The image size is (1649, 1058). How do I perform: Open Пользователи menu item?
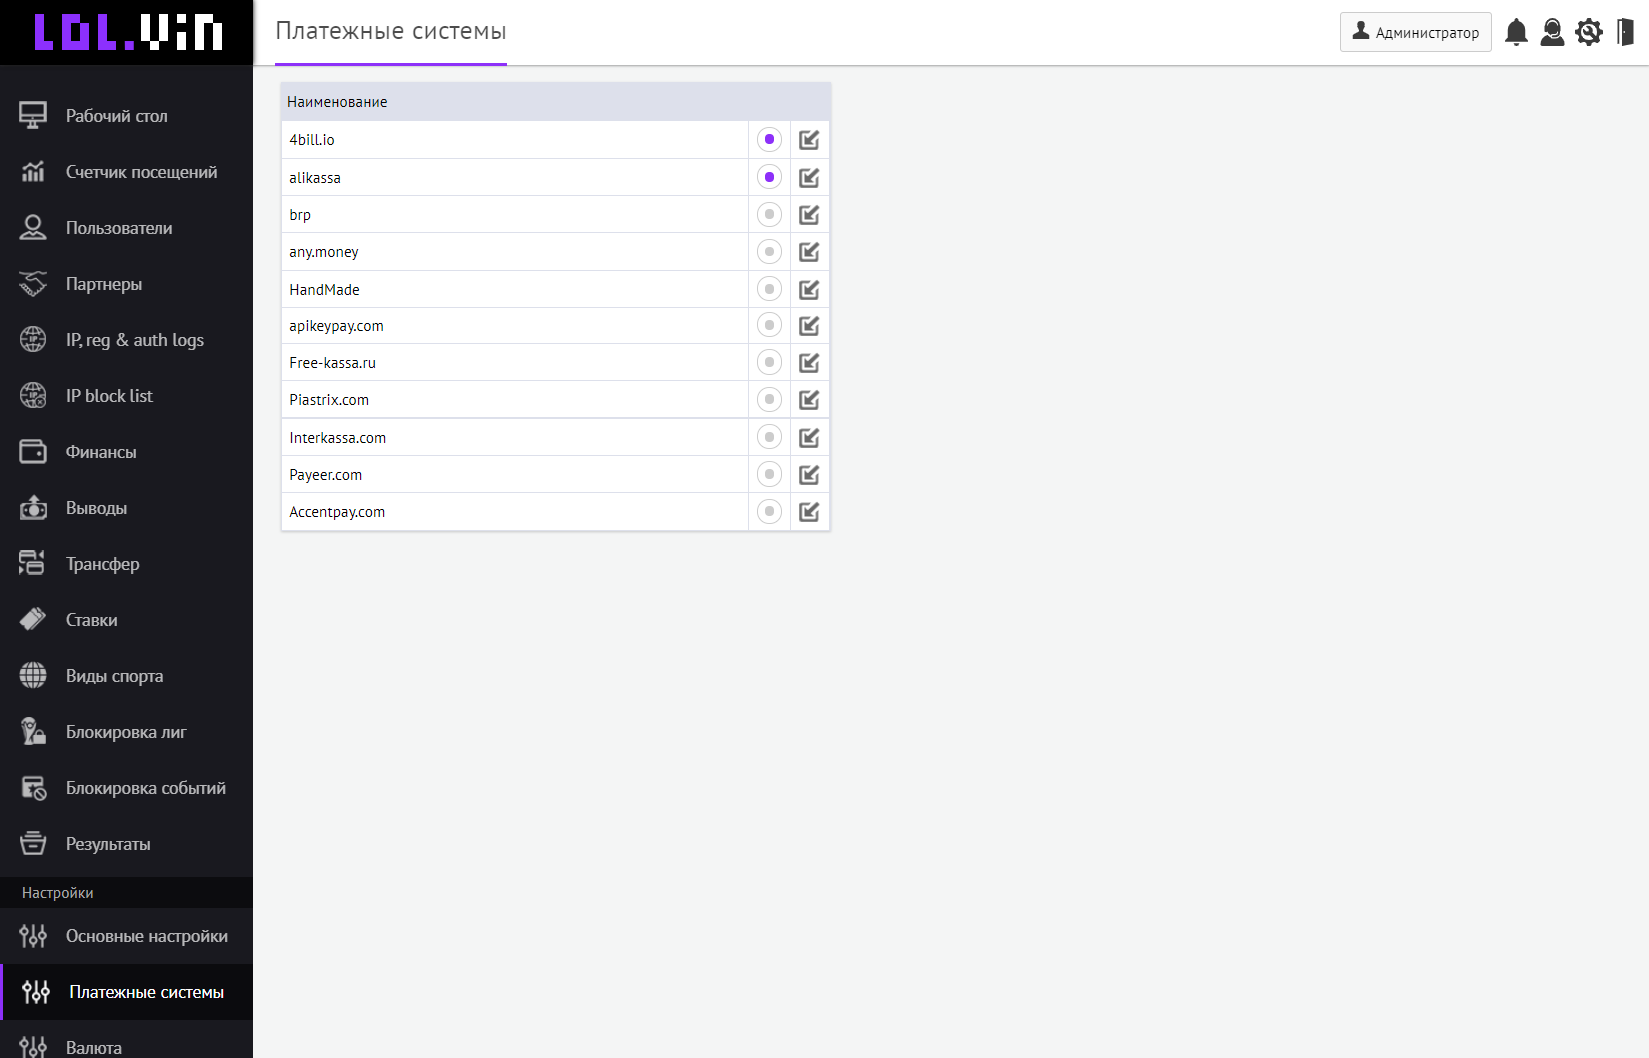[x=118, y=228]
